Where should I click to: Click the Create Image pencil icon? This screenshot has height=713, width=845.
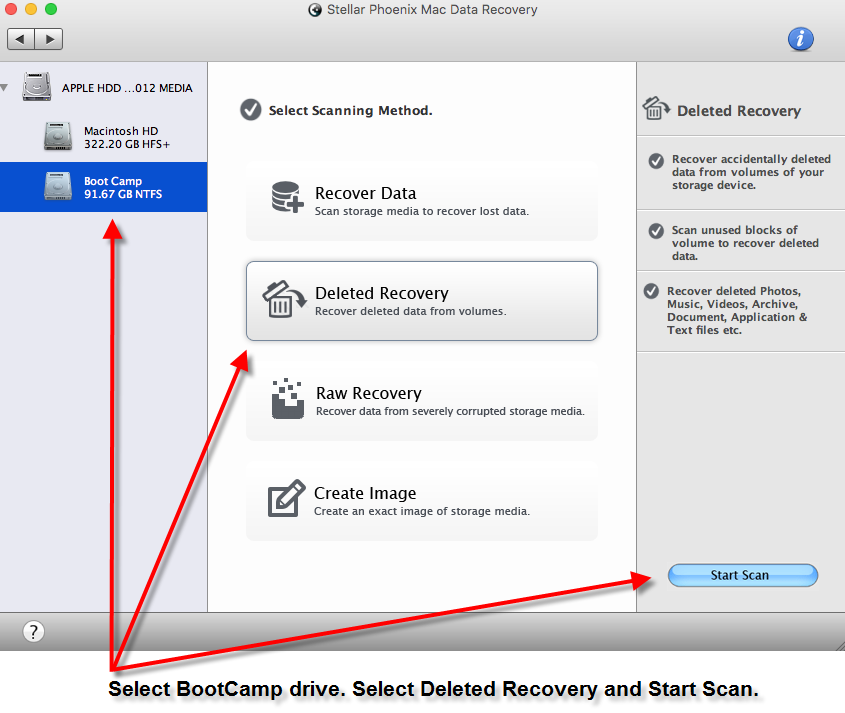click(286, 499)
